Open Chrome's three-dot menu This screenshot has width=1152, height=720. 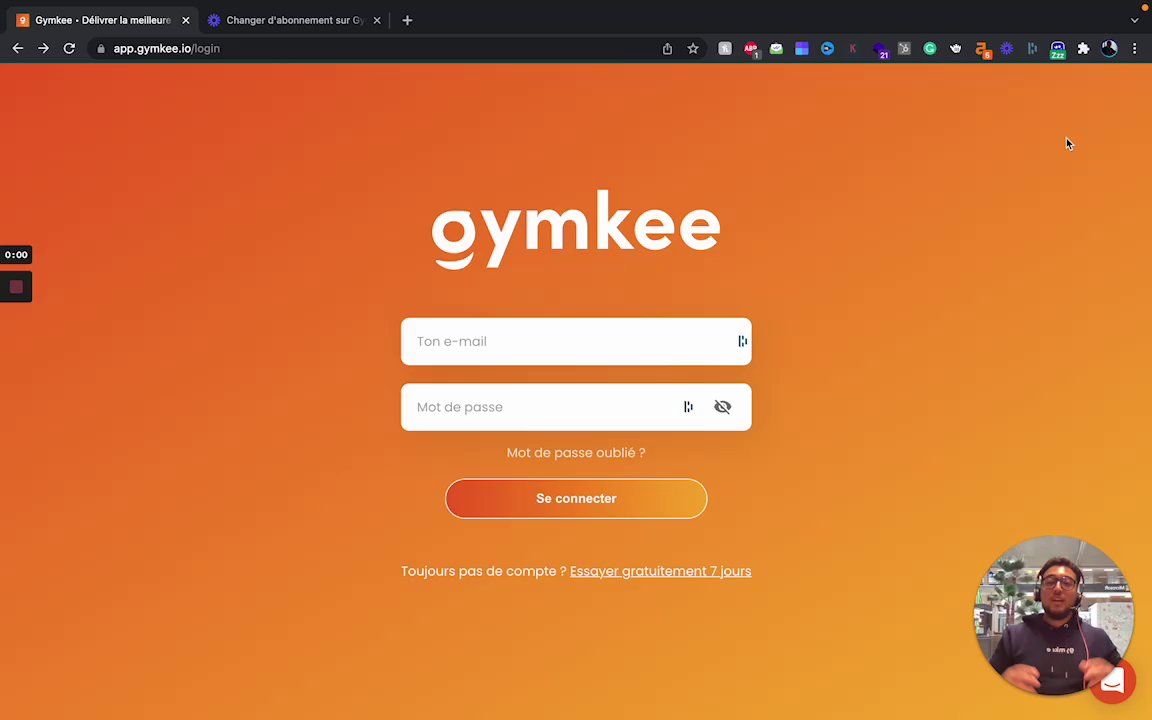click(x=1134, y=48)
